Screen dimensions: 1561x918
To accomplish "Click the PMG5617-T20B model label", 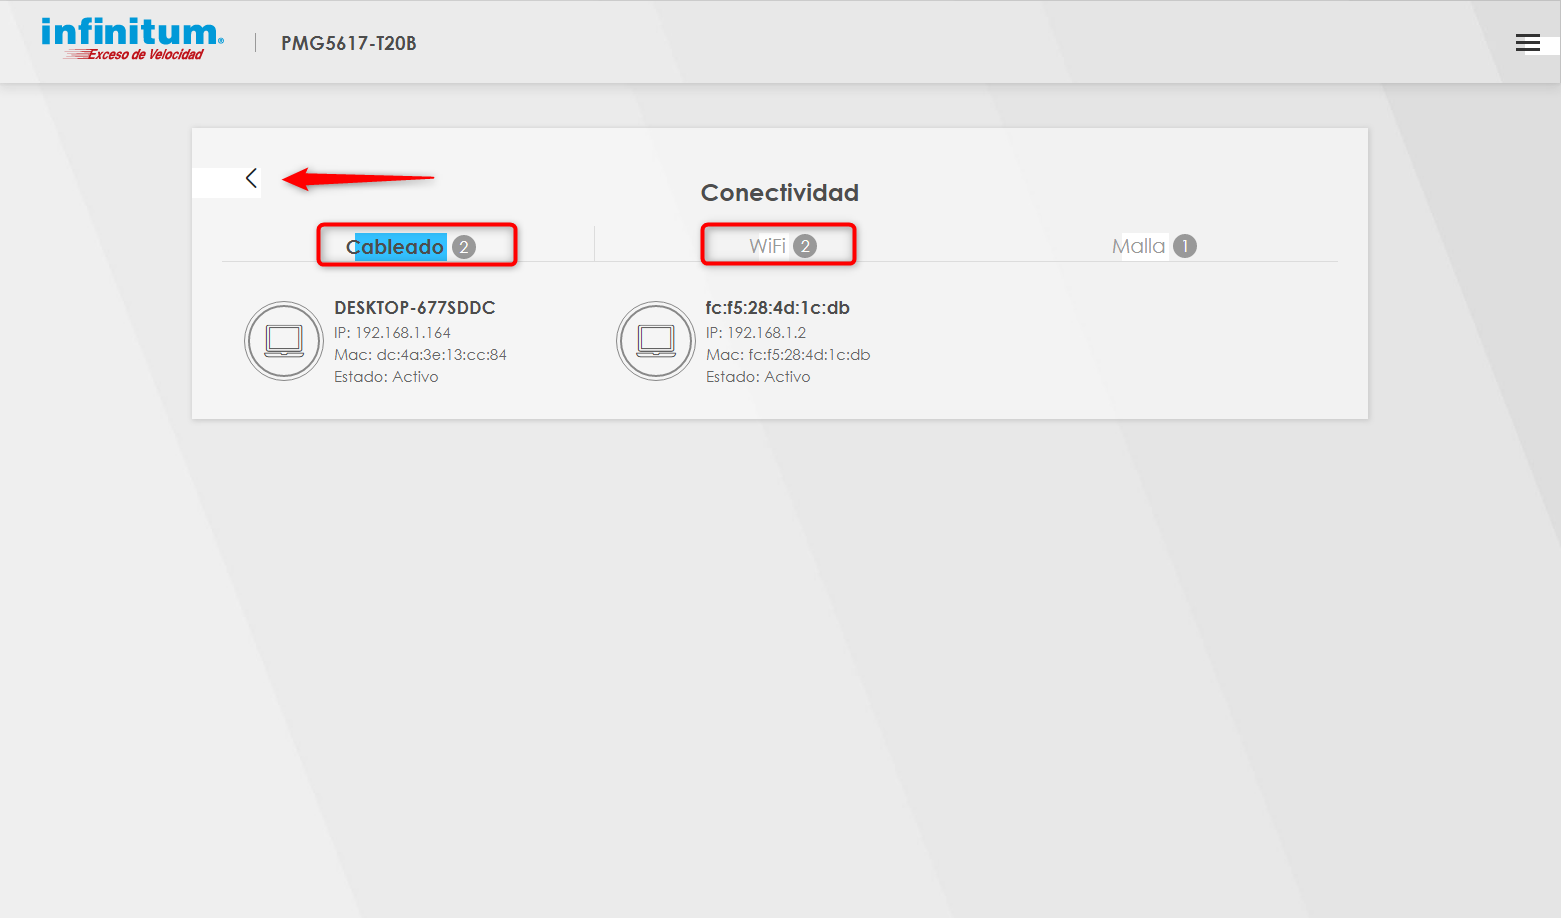I will tap(348, 43).
